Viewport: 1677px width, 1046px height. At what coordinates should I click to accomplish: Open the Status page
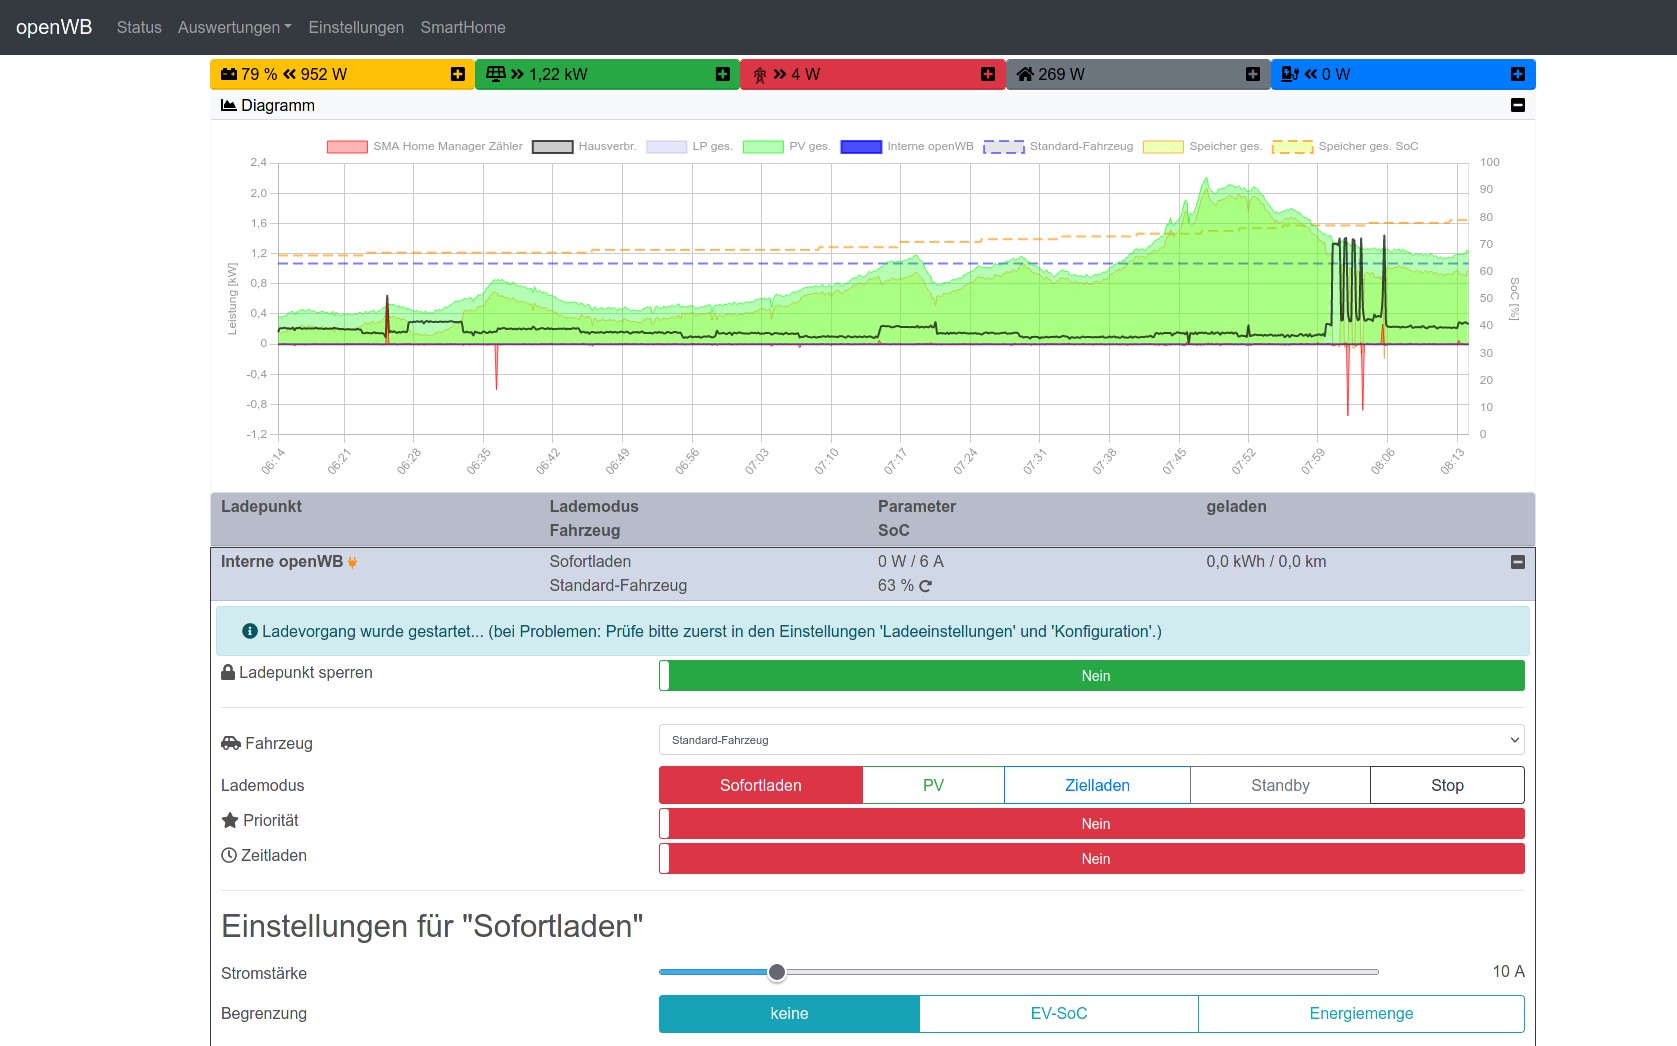click(139, 27)
